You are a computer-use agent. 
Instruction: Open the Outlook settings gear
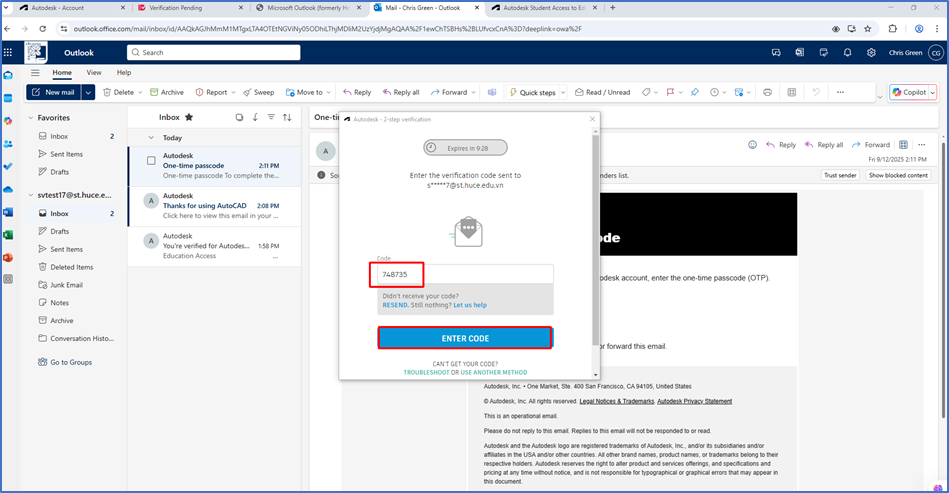pos(871,52)
